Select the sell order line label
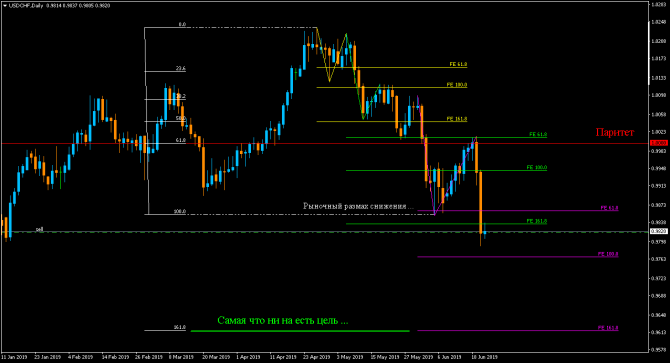 (x=39, y=229)
